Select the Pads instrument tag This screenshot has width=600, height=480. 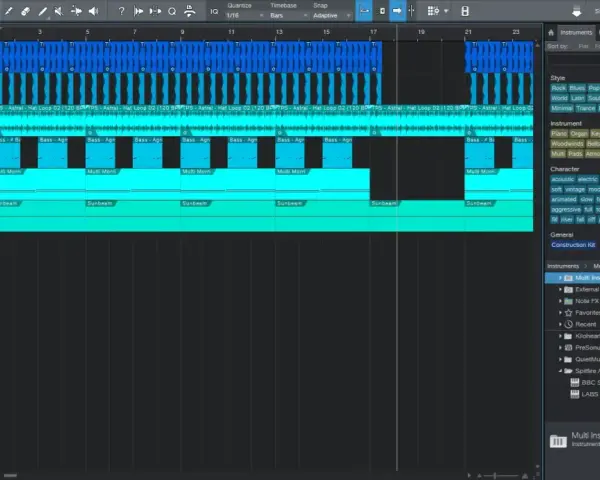(575, 154)
